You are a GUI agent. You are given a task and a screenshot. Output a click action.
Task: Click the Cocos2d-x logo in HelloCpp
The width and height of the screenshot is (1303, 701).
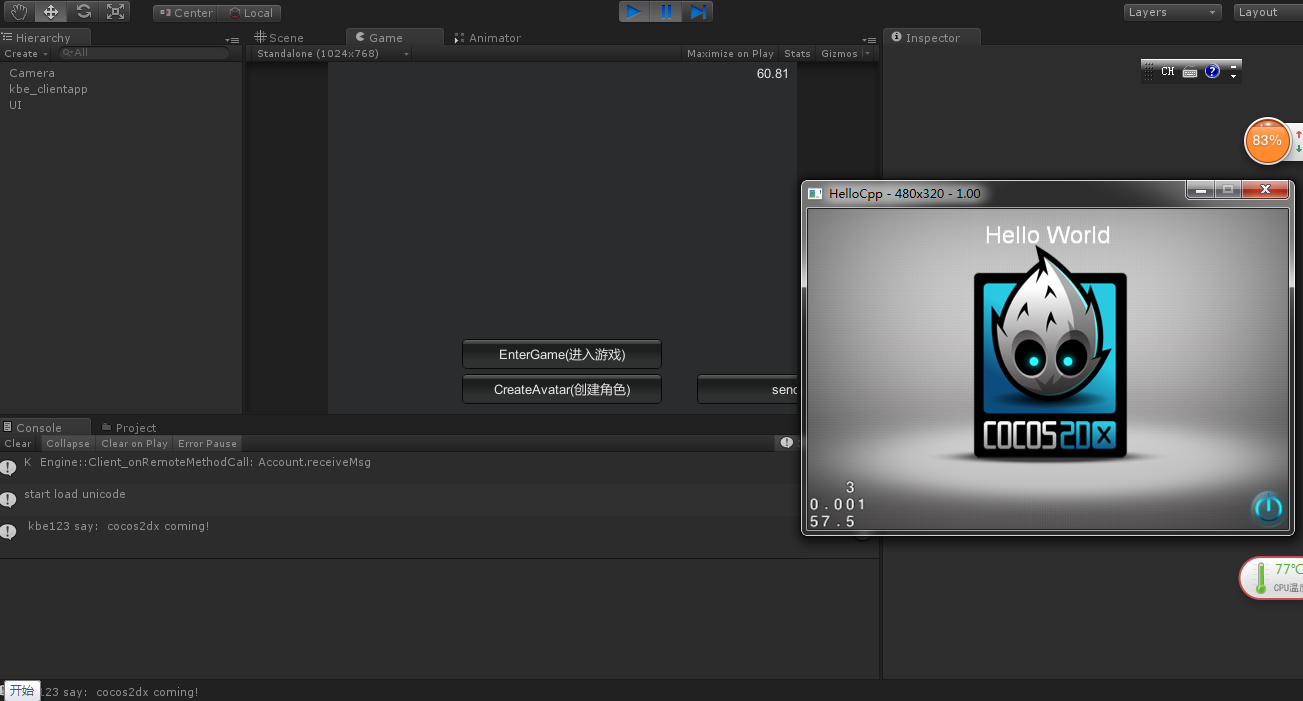click(1050, 354)
